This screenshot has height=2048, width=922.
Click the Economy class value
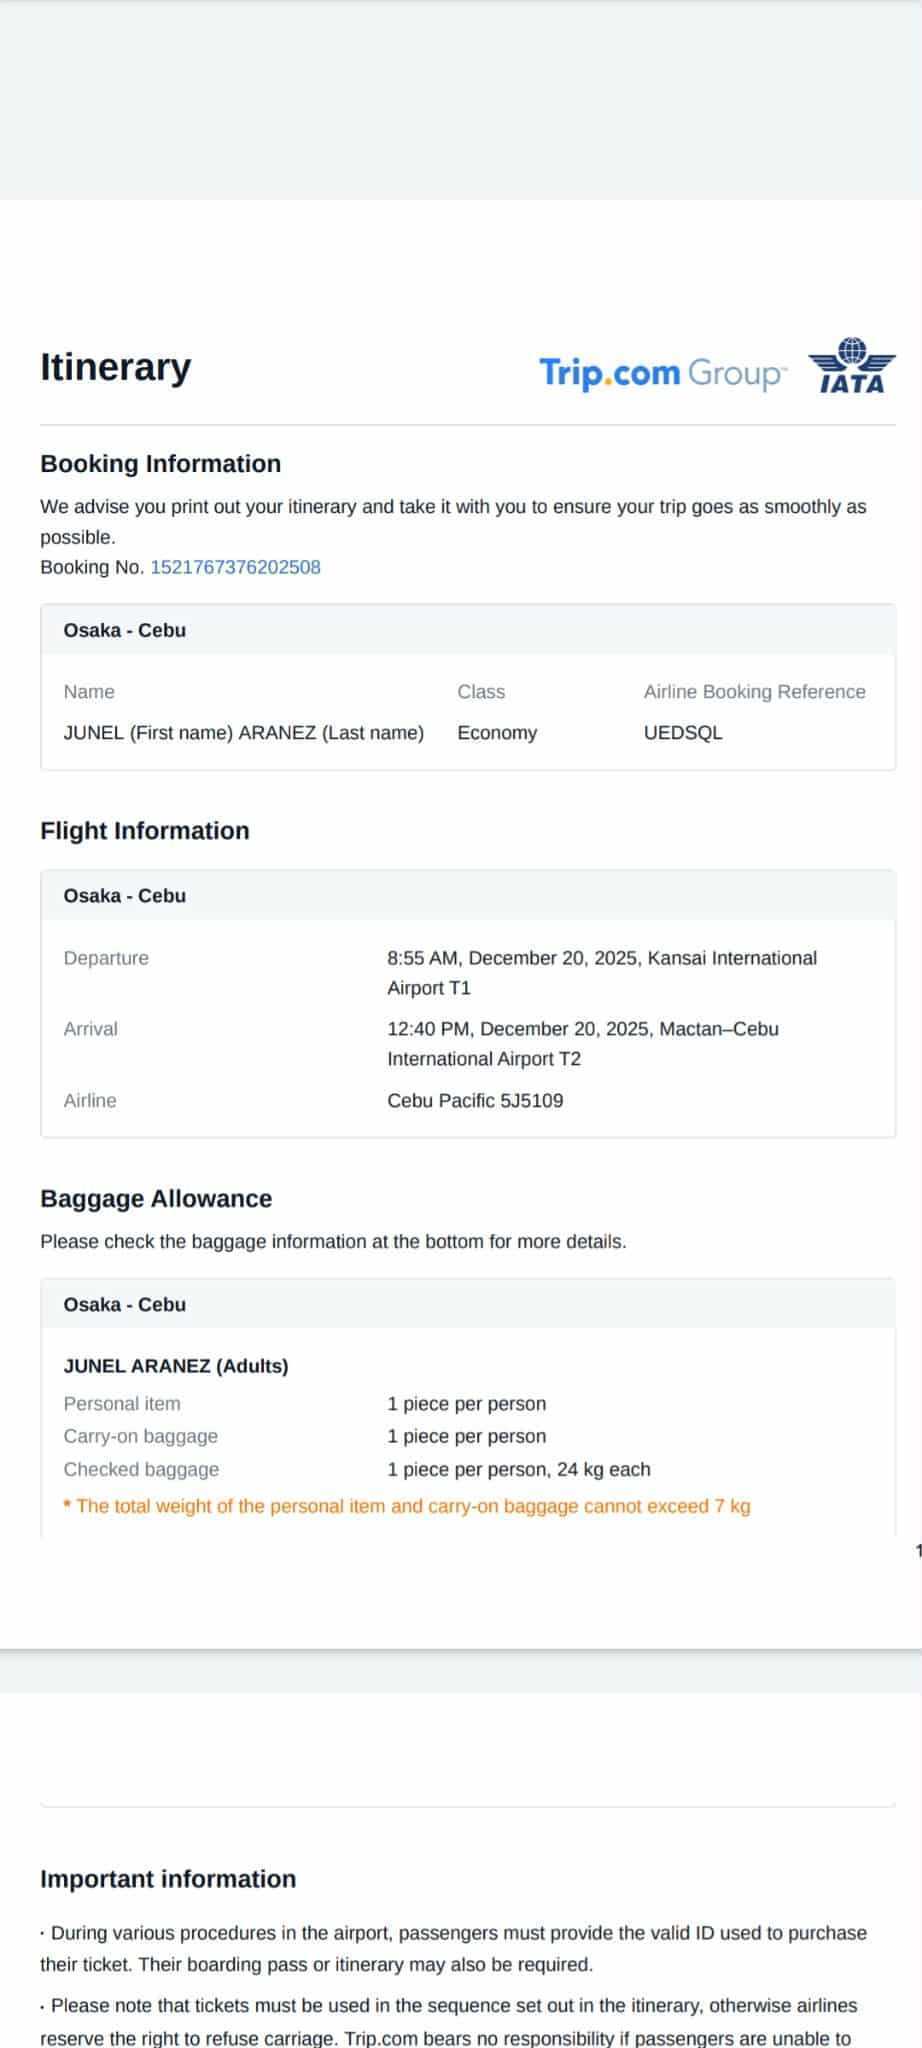coord(497,733)
